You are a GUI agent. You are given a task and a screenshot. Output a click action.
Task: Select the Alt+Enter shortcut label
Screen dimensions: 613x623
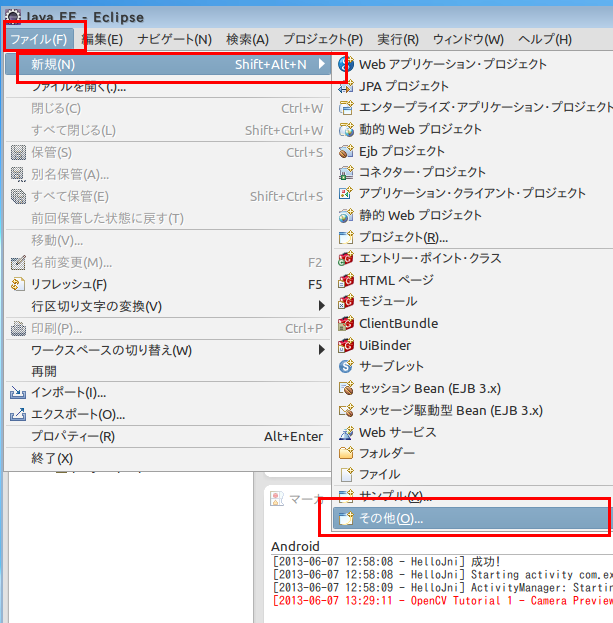tap(294, 437)
